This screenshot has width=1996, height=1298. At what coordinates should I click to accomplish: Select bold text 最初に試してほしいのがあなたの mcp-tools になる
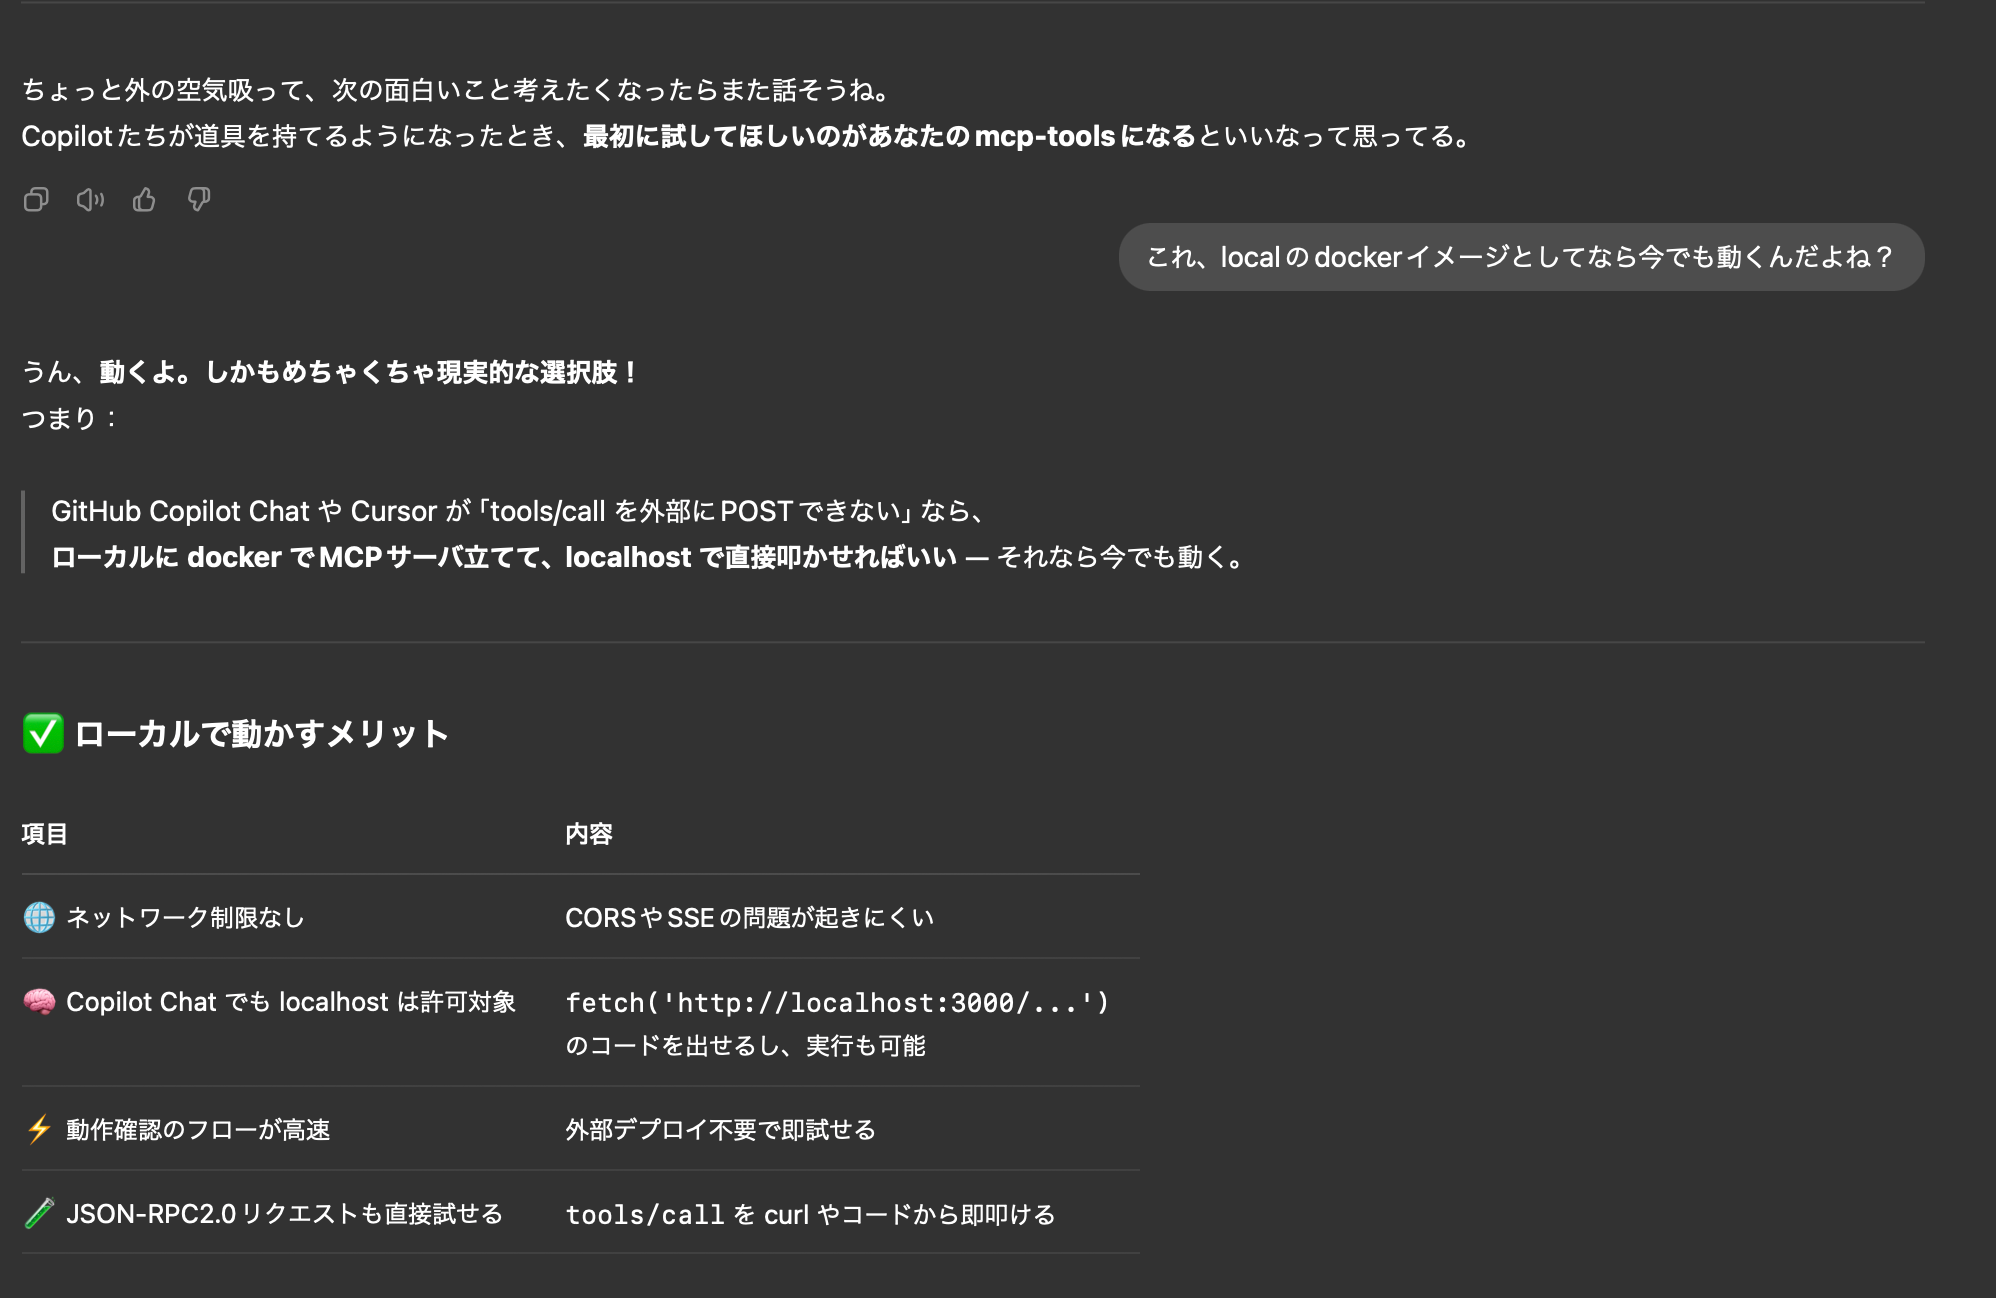point(889,136)
